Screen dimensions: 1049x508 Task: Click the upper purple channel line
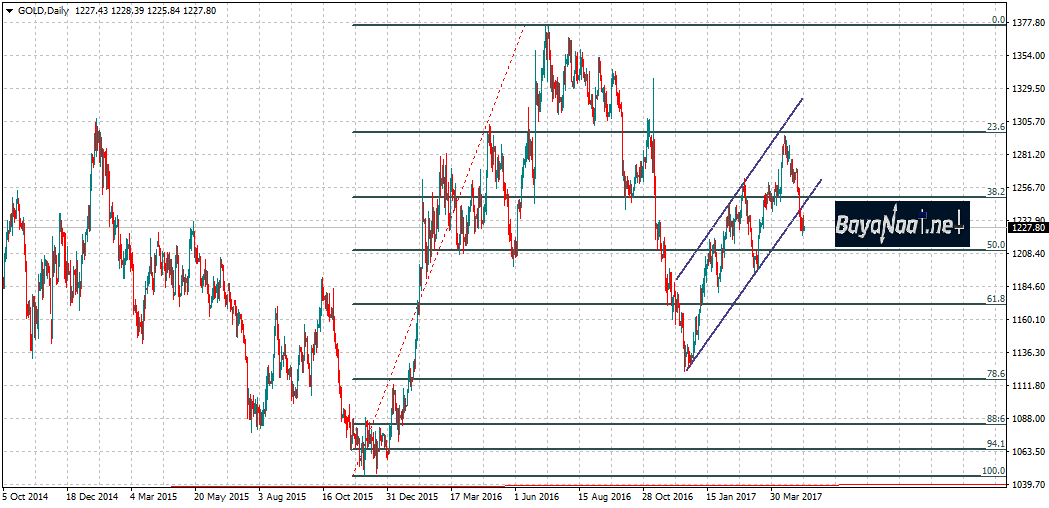(740, 189)
